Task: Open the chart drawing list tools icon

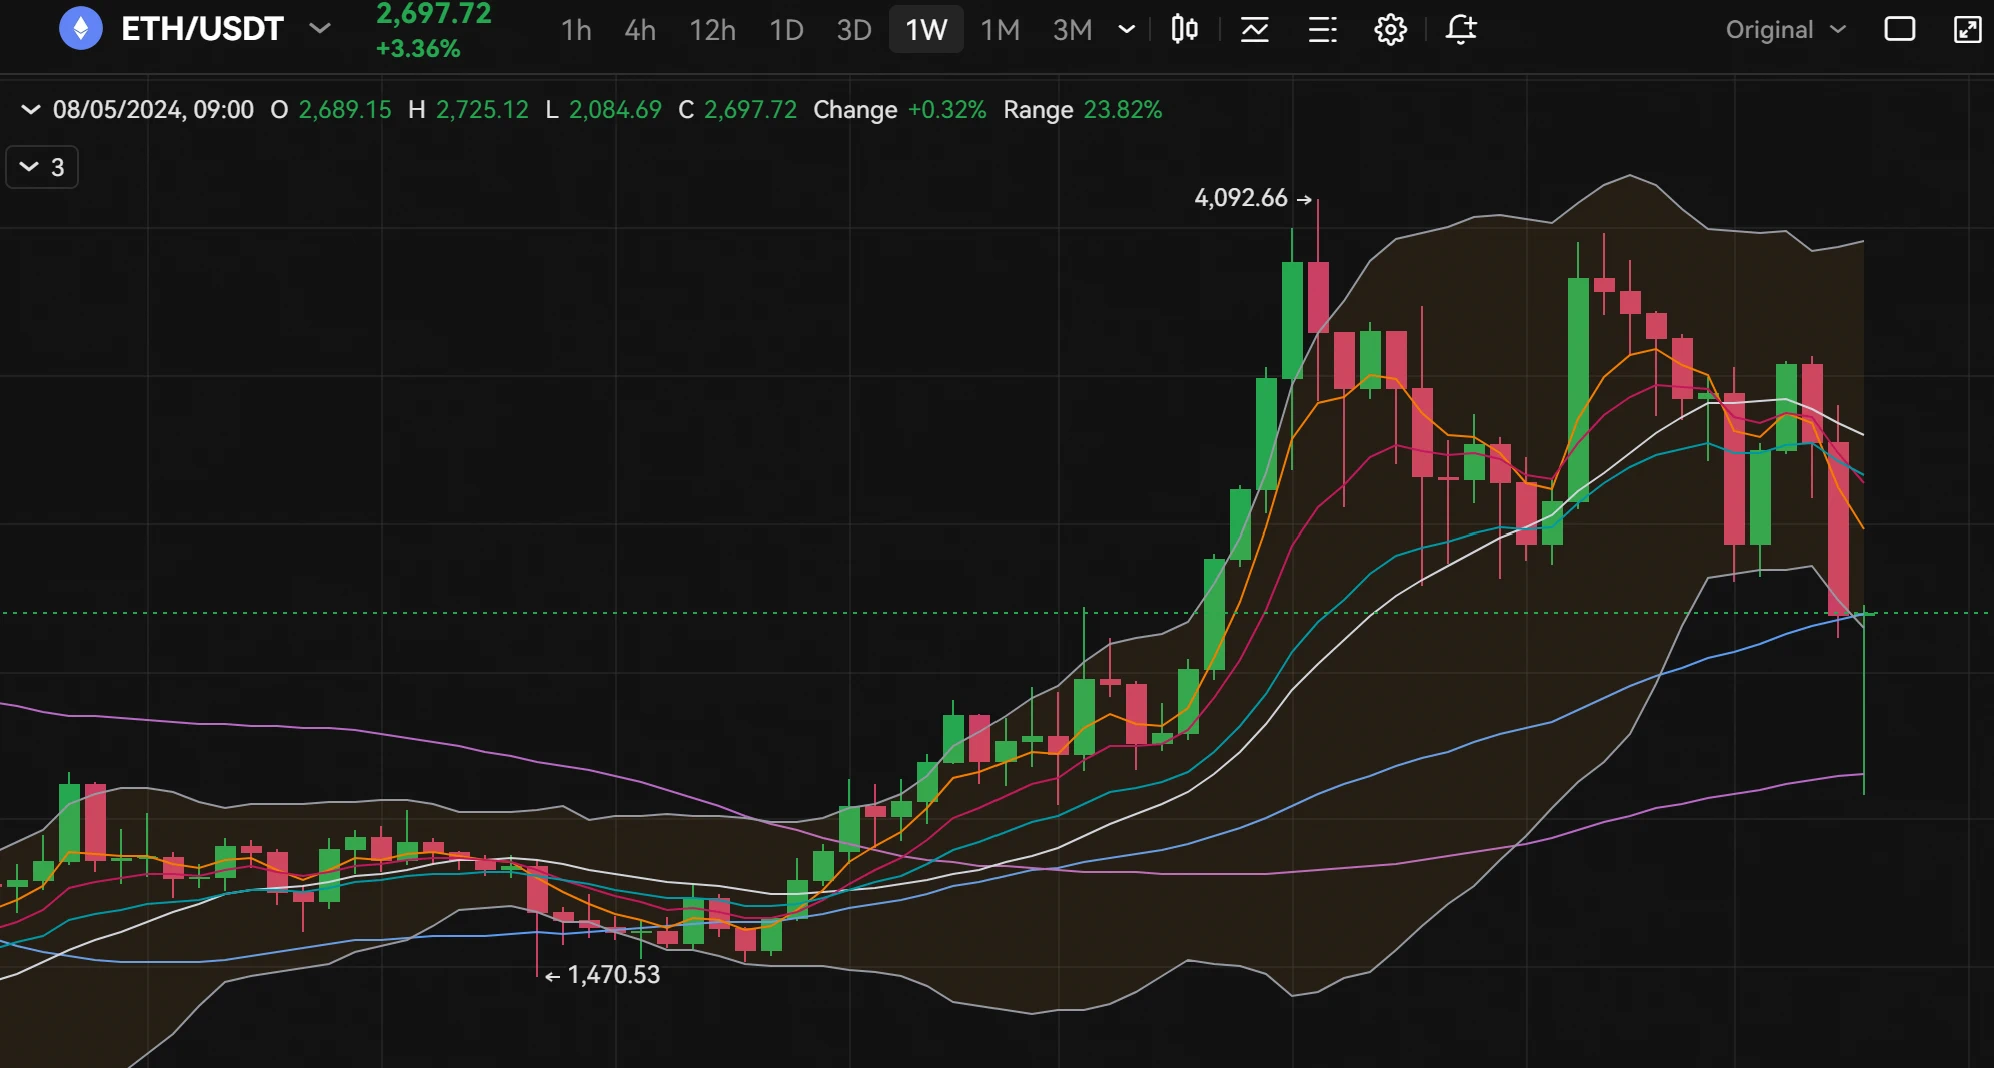Action: point(1323,30)
